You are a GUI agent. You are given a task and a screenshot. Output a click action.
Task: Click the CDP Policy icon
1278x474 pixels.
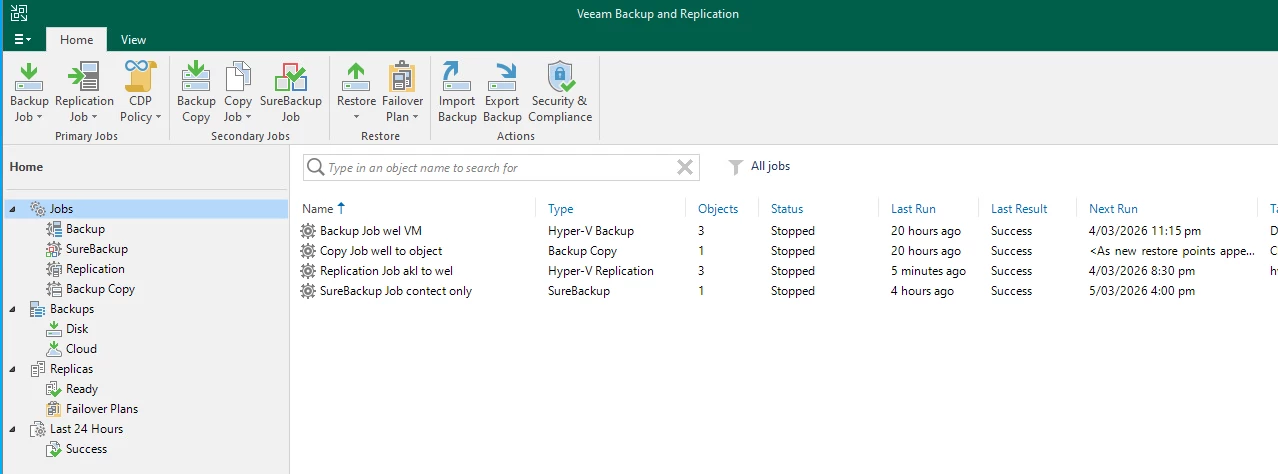coord(141,78)
